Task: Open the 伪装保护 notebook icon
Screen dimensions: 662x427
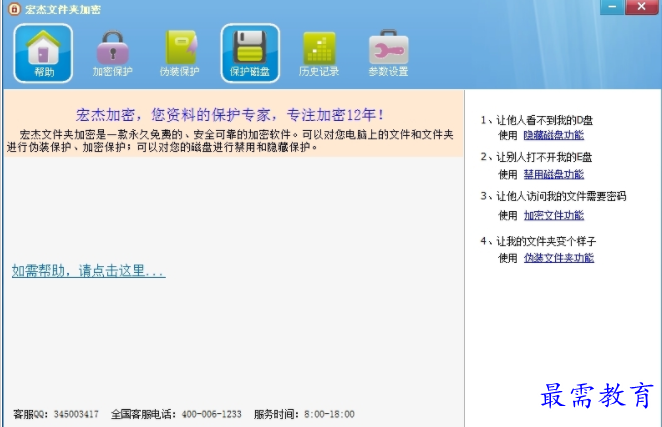Action: [180, 53]
